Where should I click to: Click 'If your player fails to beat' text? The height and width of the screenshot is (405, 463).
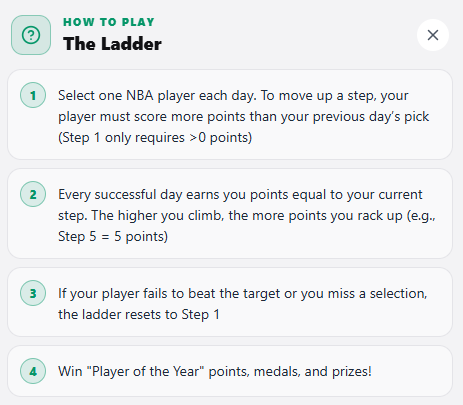(x=138, y=293)
